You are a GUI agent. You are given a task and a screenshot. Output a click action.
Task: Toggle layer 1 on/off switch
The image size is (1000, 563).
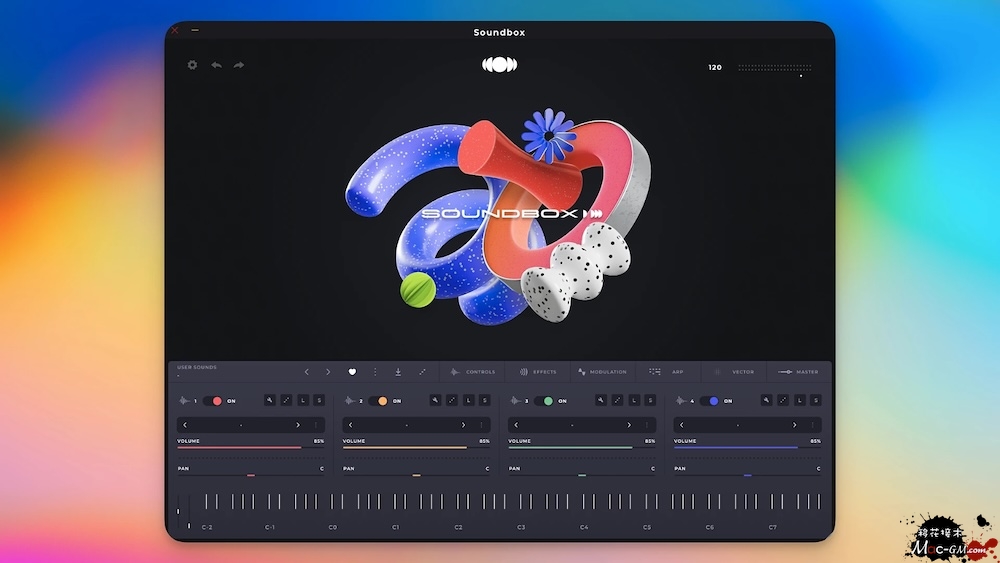[x=213, y=400]
